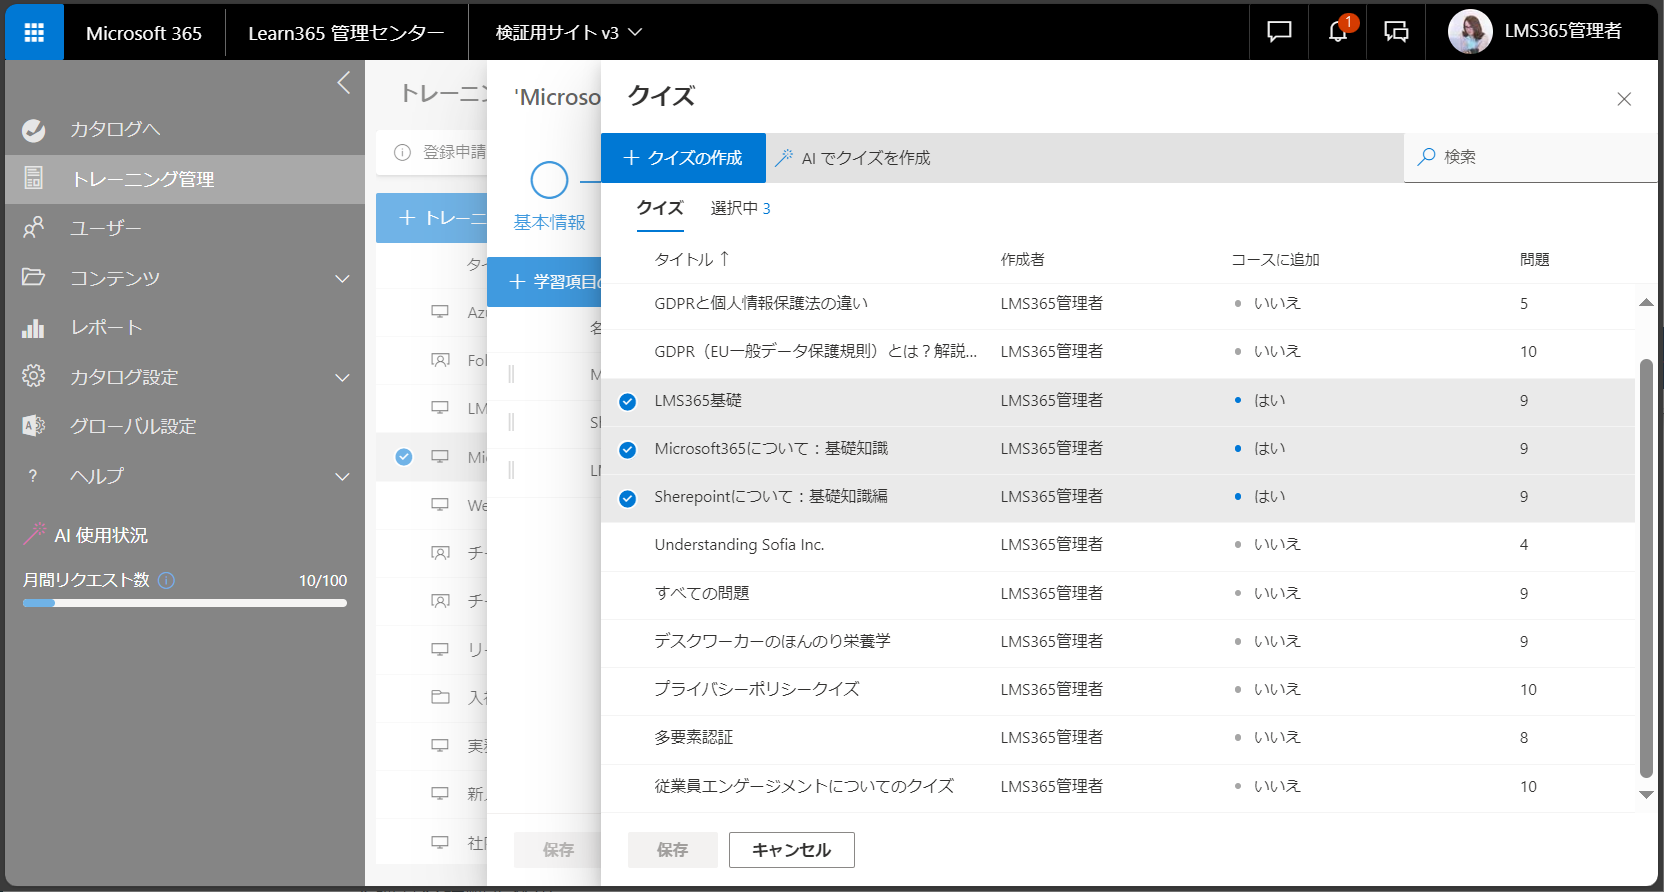Click the グローバル設定 translate icon
Image resolution: width=1664 pixels, height=892 pixels.
point(34,426)
